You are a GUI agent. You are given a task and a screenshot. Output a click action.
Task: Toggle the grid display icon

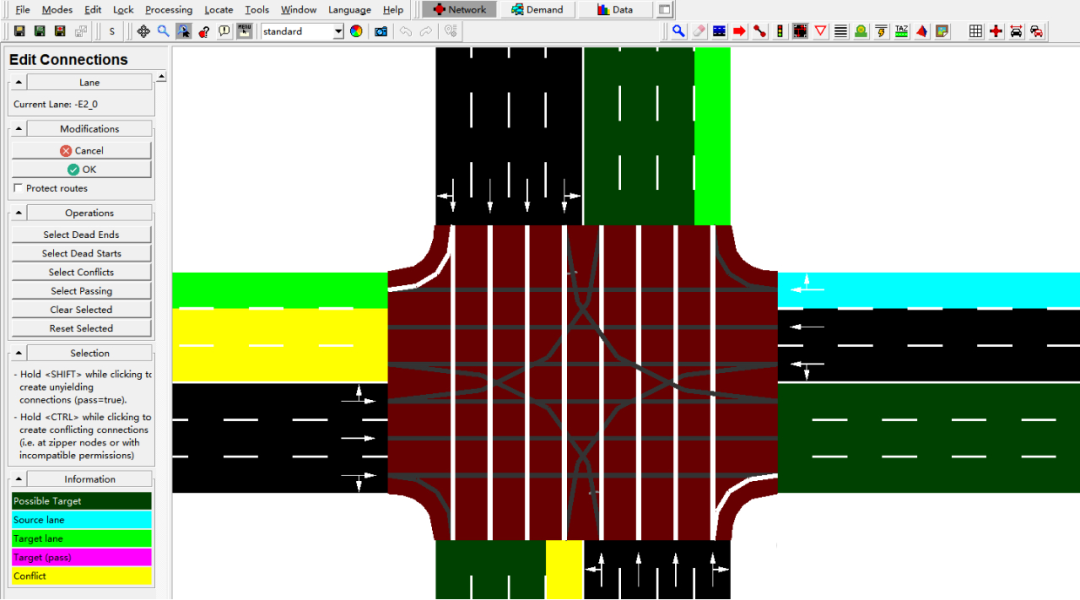tap(975, 31)
